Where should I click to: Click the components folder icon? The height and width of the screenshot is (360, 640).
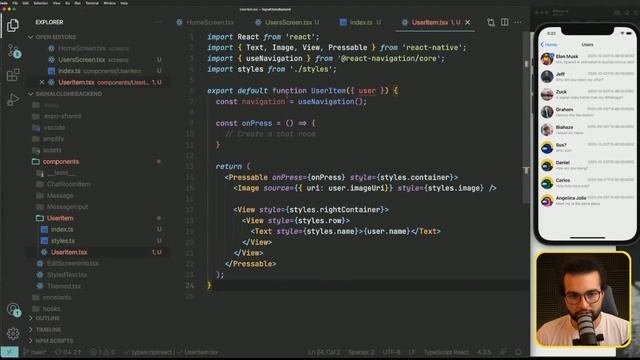point(36,162)
